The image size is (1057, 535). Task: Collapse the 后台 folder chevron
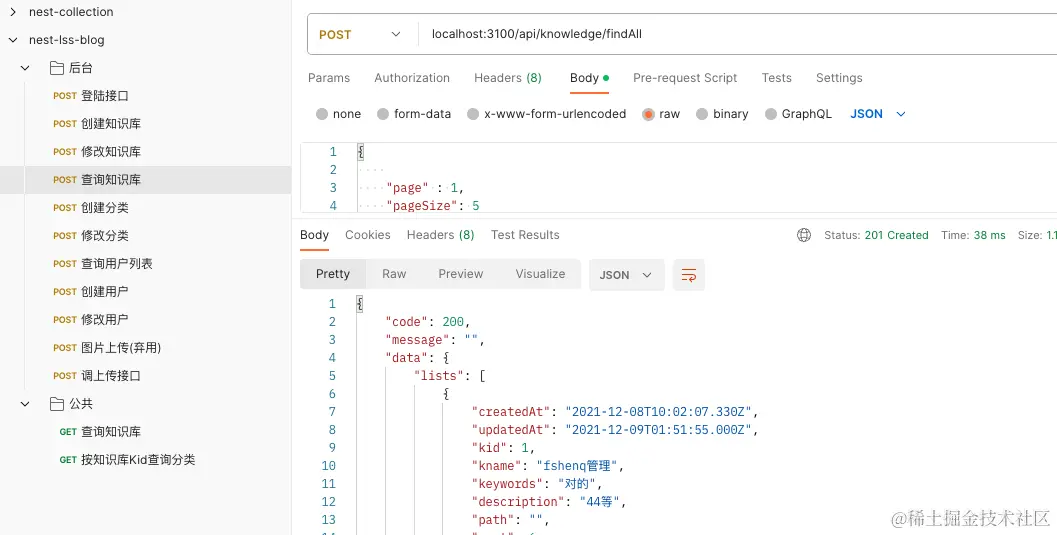[x=25, y=68]
